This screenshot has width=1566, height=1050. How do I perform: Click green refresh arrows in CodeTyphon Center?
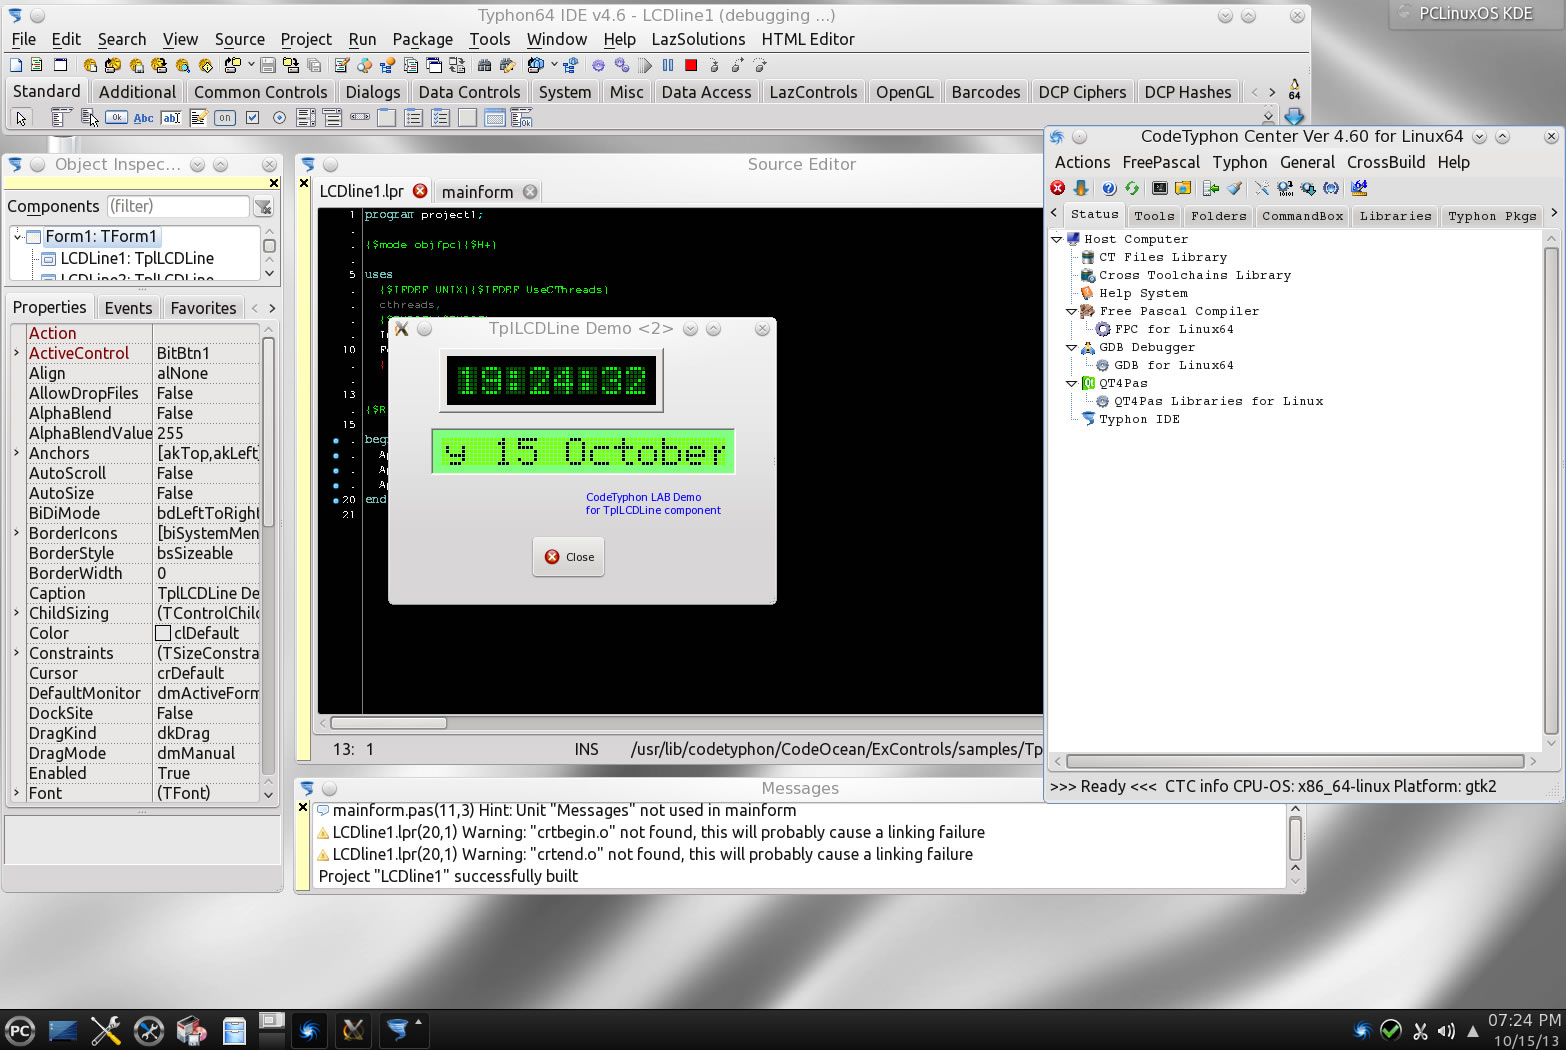(x=1132, y=188)
